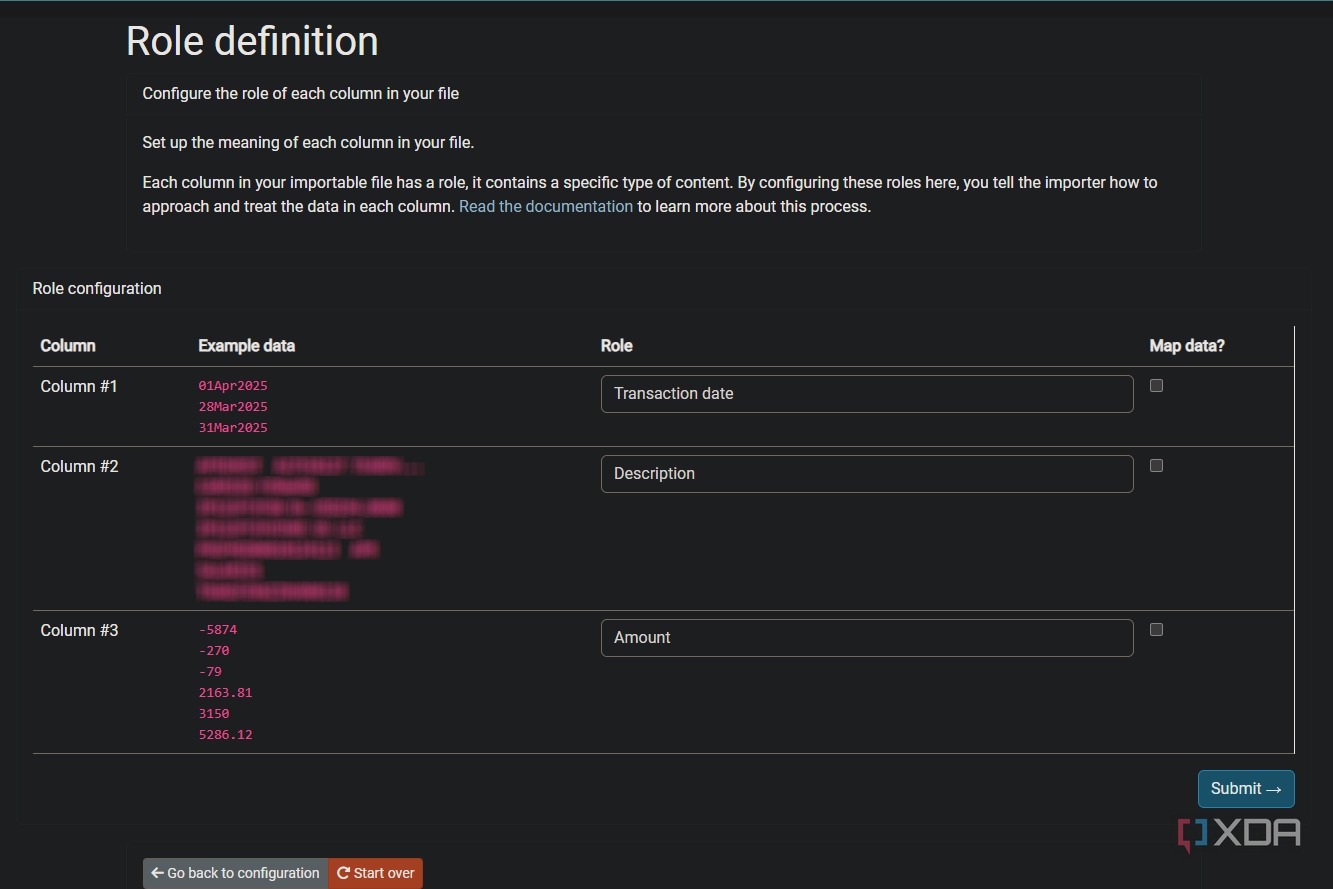Viewport: 1333px width, 889px height.
Task: Click the Map data? column header
Action: (x=1187, y=346)
